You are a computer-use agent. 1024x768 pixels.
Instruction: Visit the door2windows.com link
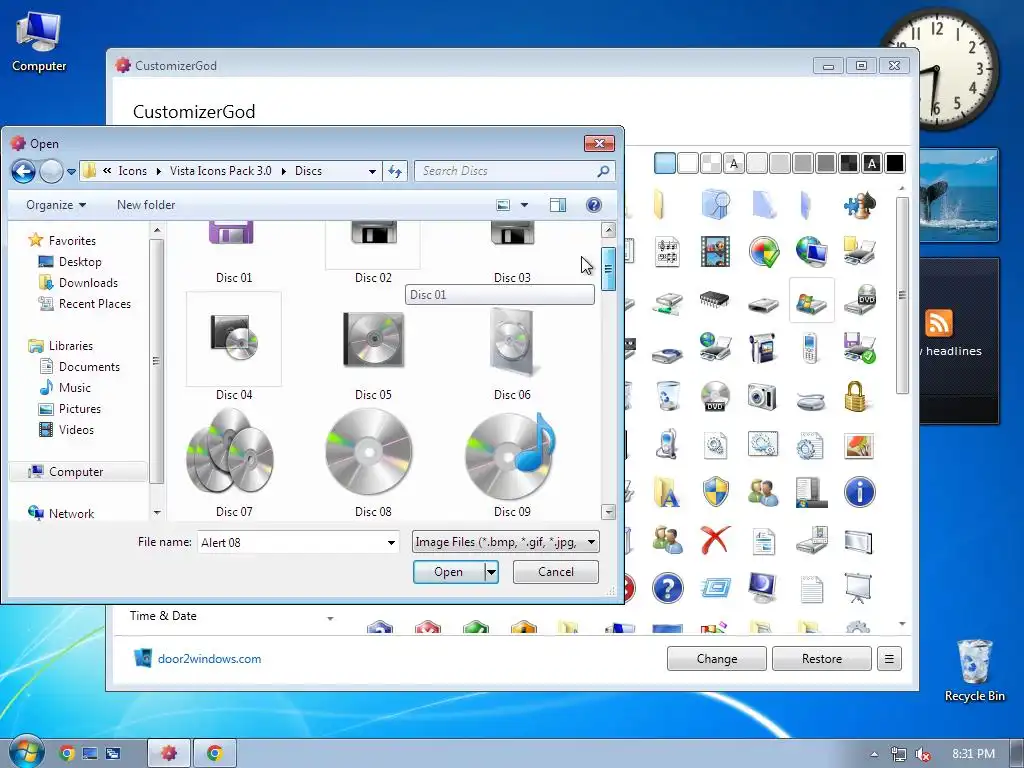(x=209, y=659)
